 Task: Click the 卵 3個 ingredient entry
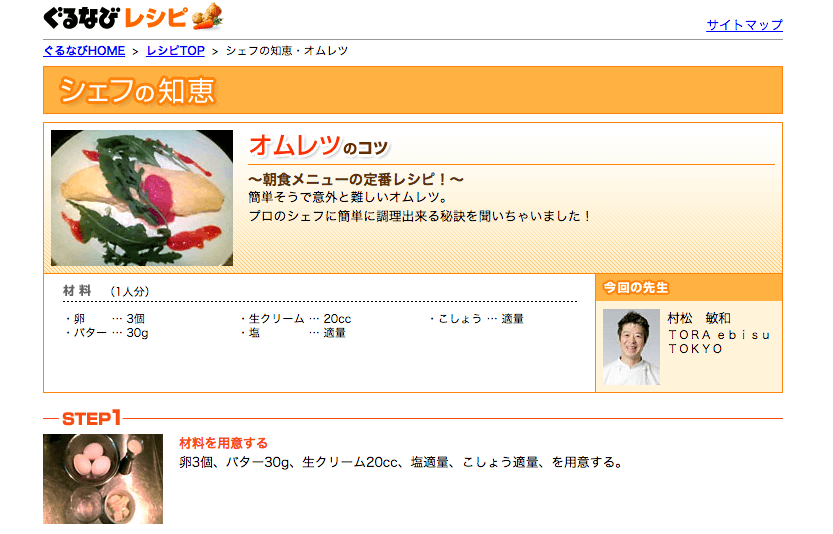point(105,318)
